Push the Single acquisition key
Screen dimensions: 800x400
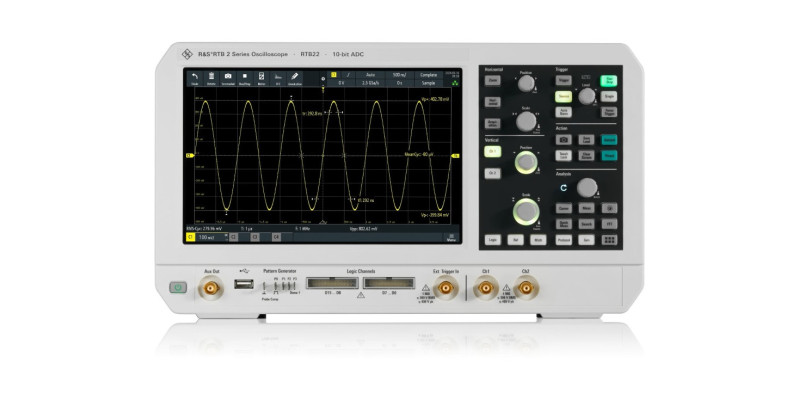[x=609, y=96]
